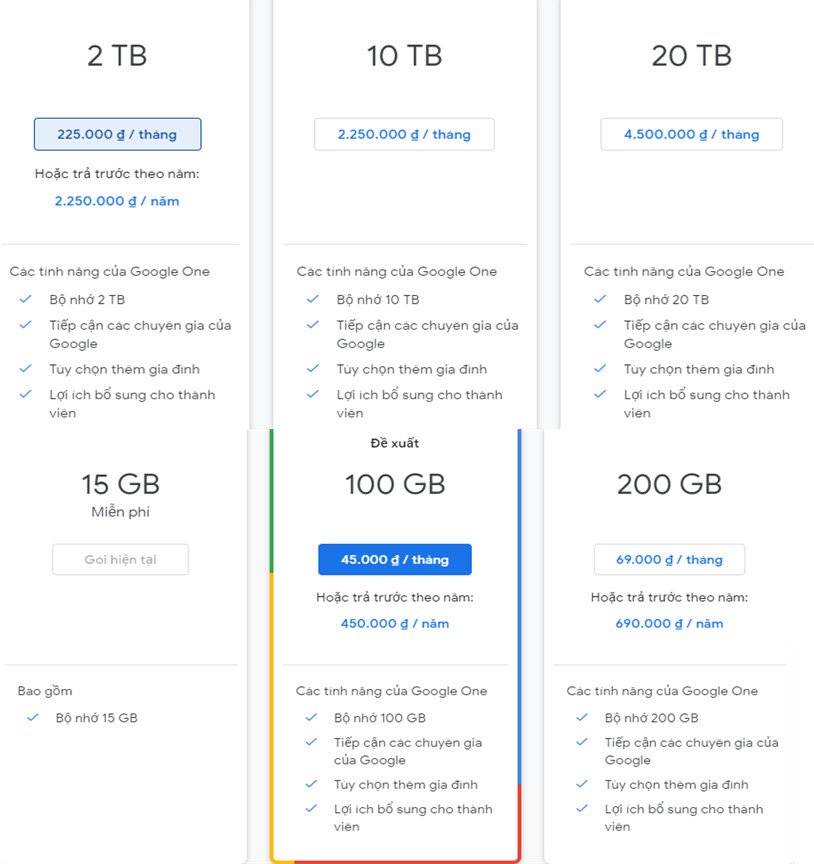Click the 690.000 ₫ / năm yearly link

click(669, 623)
